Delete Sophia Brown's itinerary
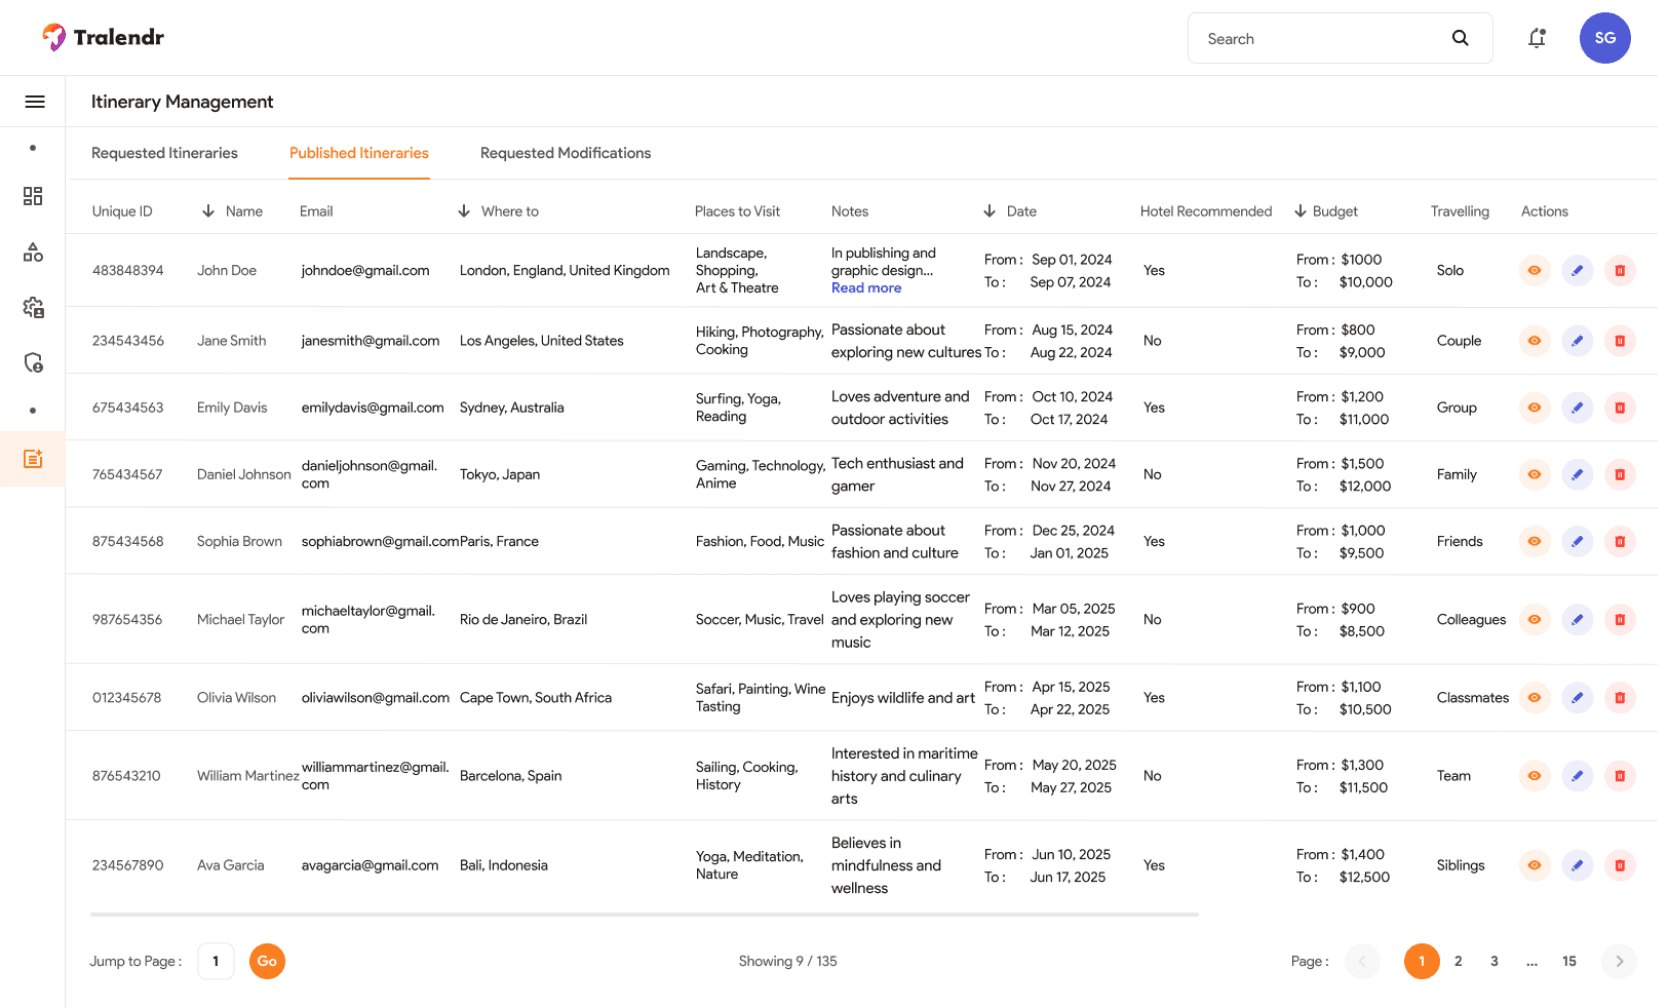 1620,542
